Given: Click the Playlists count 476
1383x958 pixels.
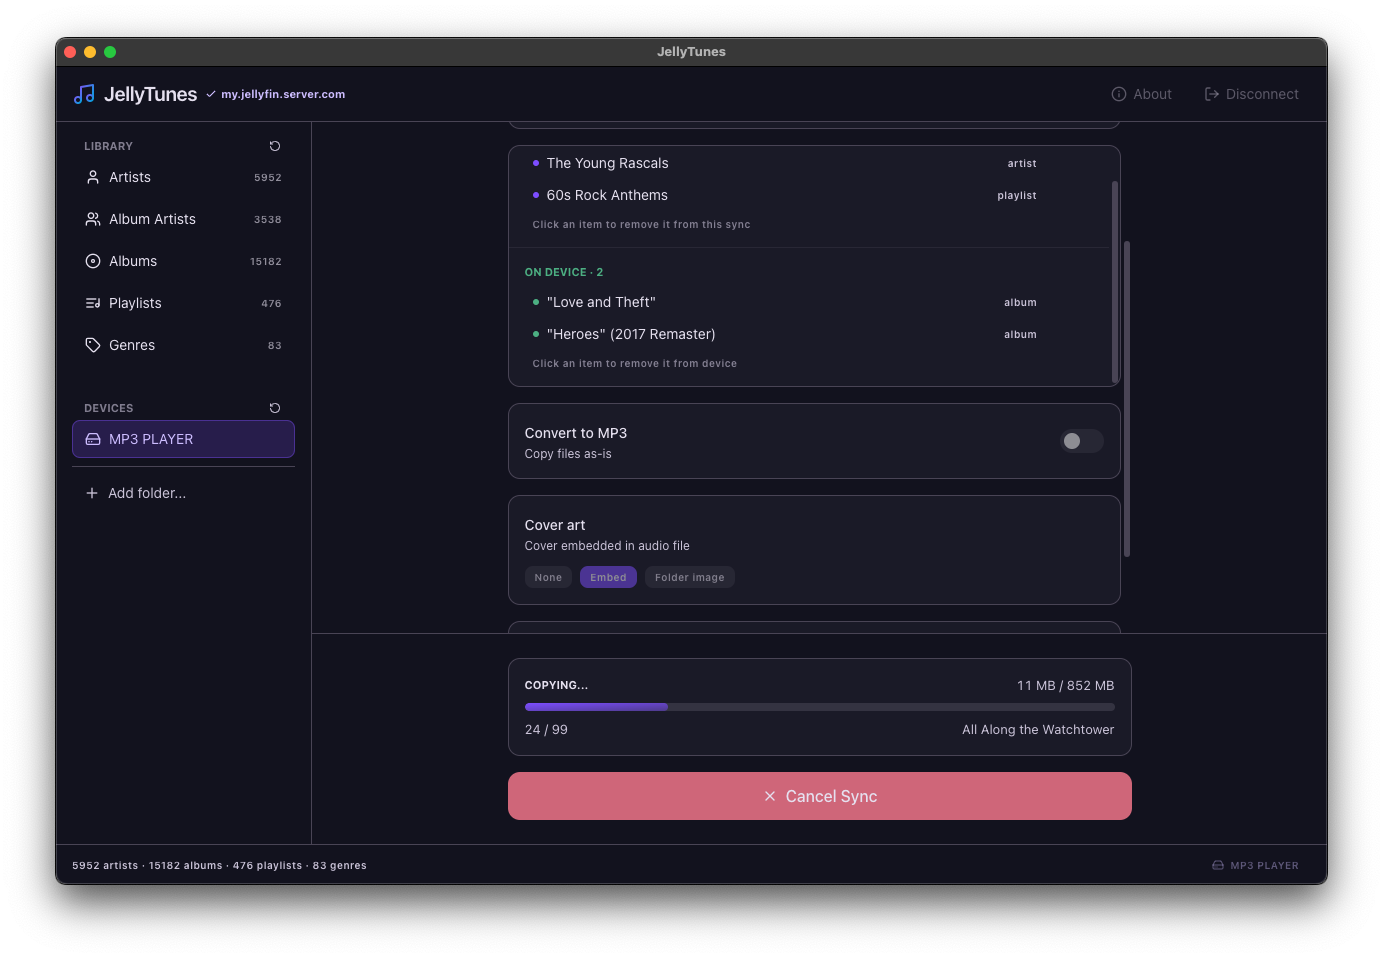Looking at the screenshot, I should 271,304.
